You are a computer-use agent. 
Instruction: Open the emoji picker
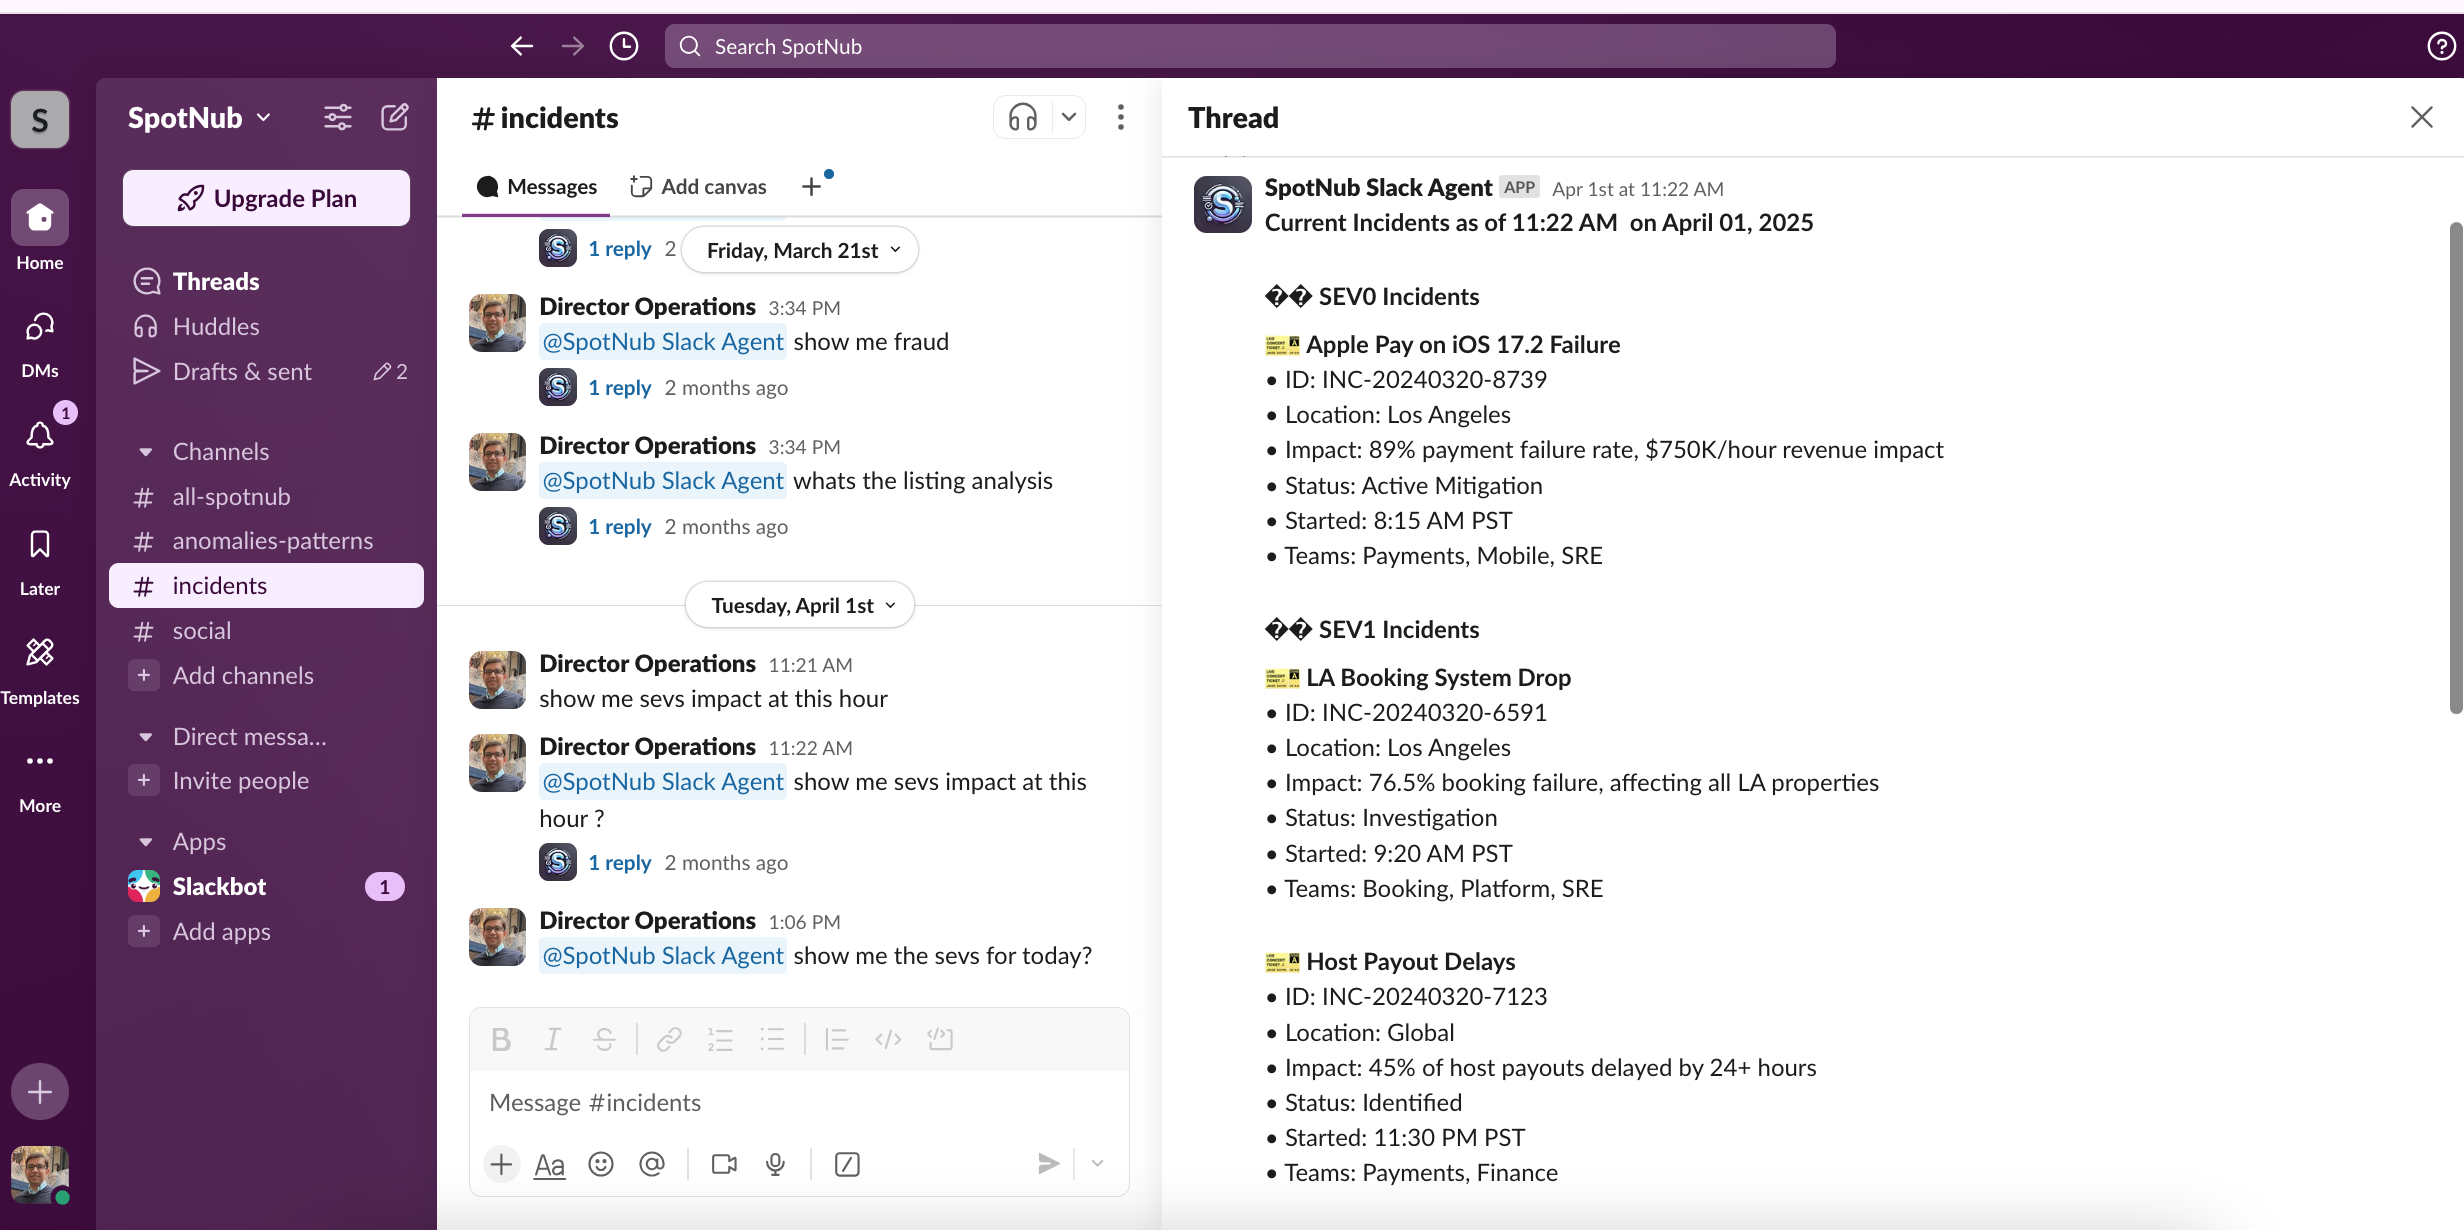(x=601, y=1164)
